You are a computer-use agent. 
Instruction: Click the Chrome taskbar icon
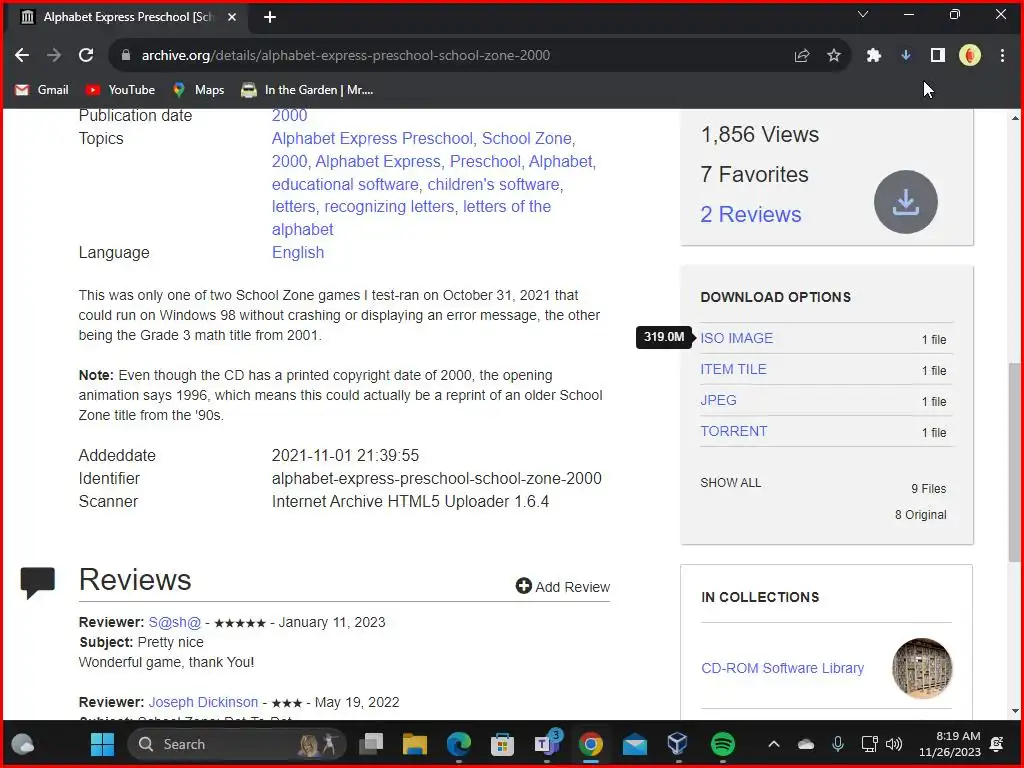590,744
